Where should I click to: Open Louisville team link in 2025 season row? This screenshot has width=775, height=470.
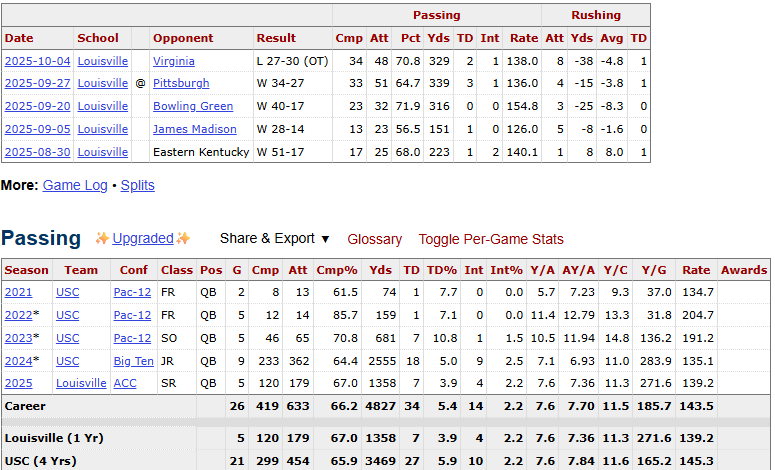pyautogui.click(x=81, y=384)
